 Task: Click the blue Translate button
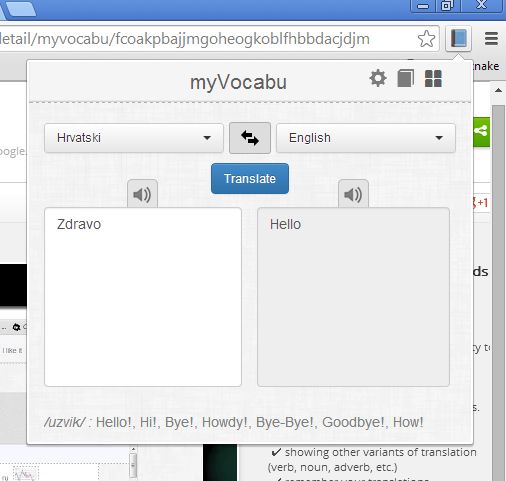tap(250, 179)
